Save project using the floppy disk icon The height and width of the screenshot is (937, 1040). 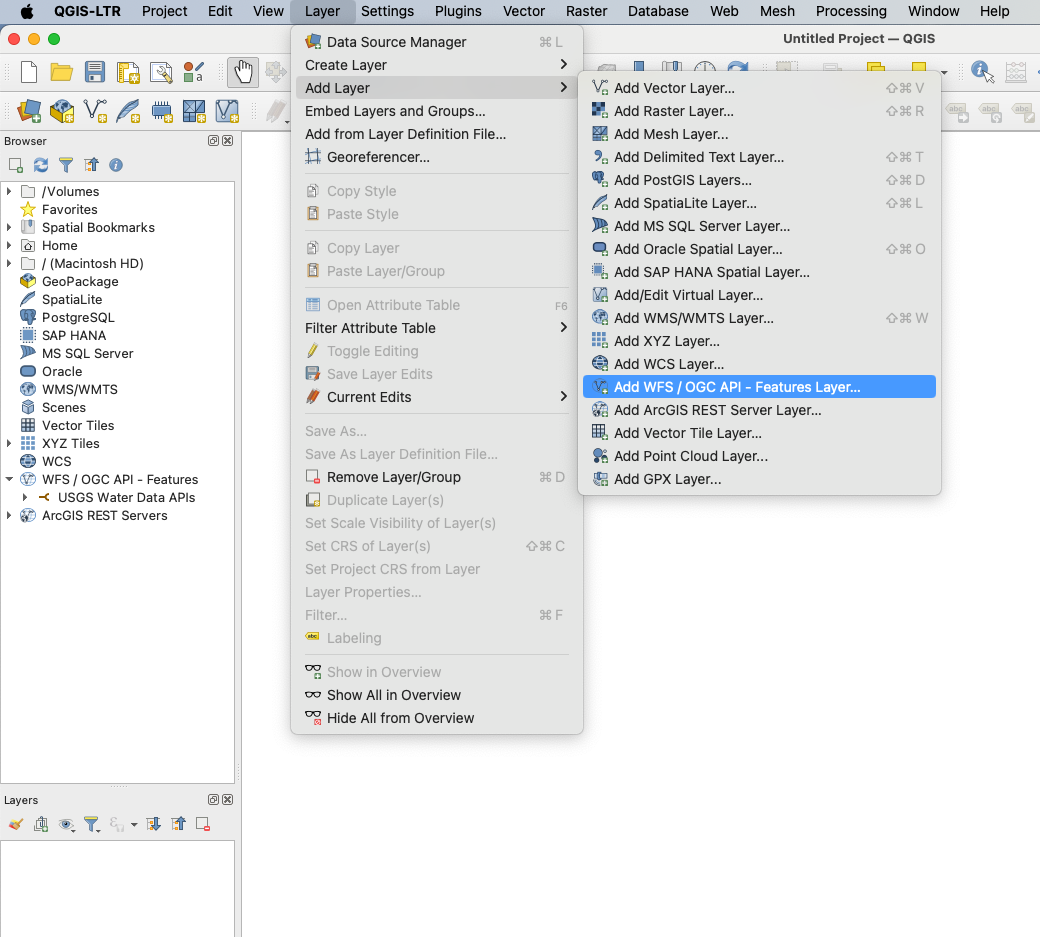(x=95, y=72)
